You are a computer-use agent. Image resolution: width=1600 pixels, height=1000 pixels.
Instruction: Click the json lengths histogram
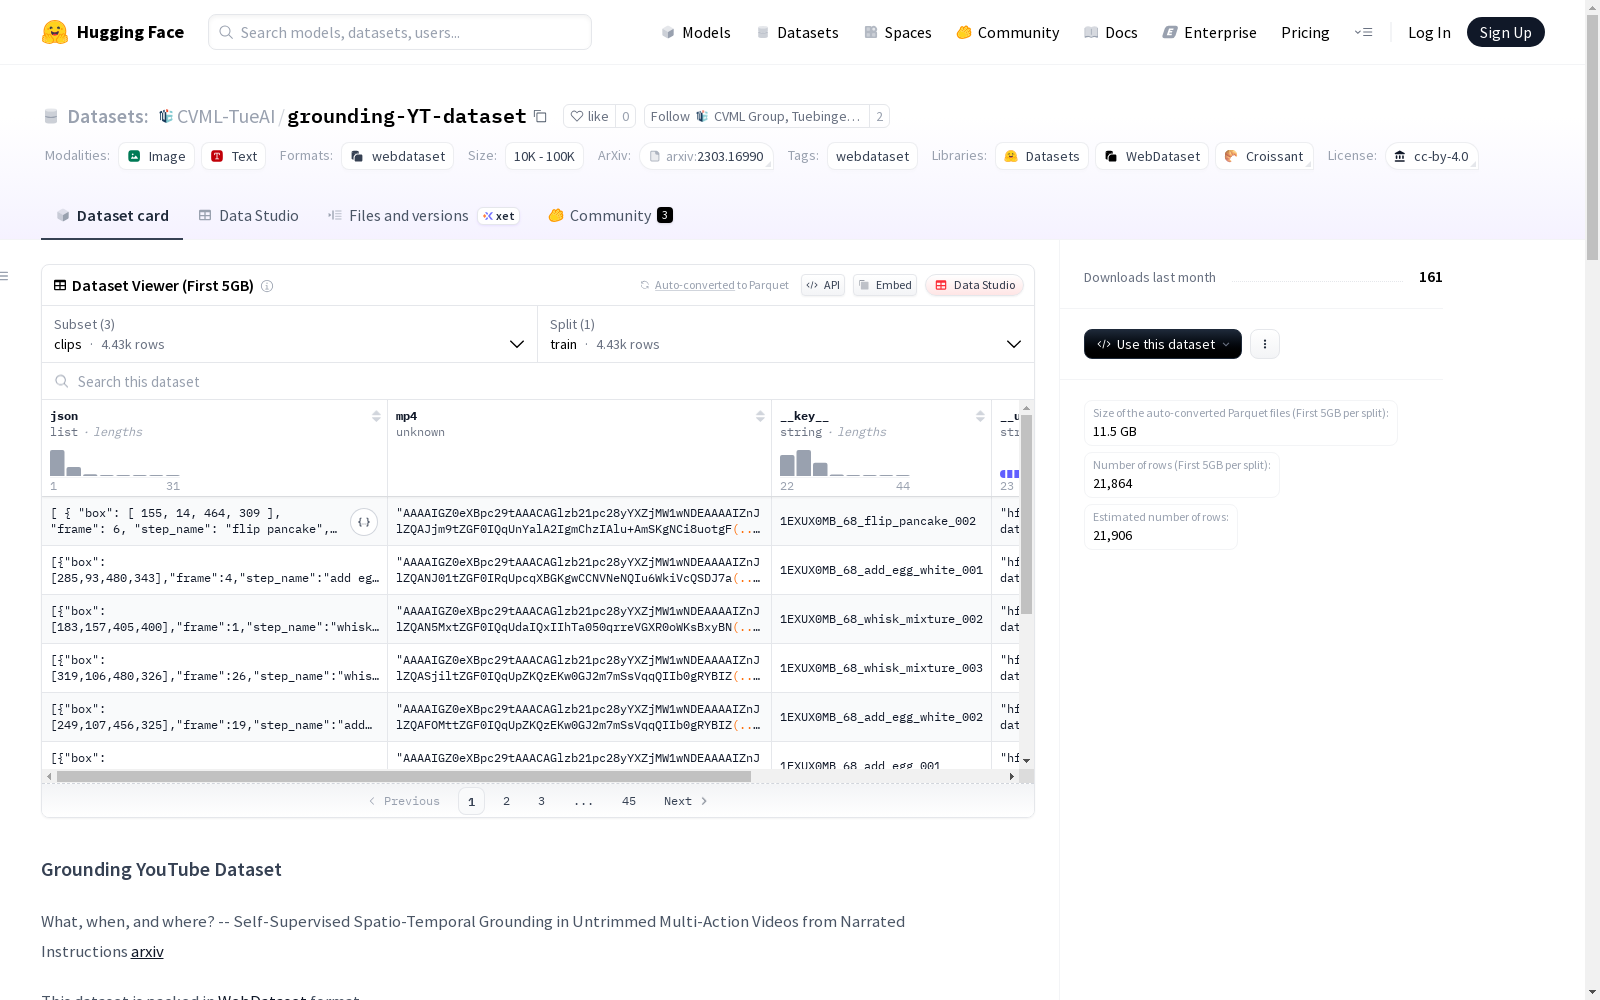115,463
